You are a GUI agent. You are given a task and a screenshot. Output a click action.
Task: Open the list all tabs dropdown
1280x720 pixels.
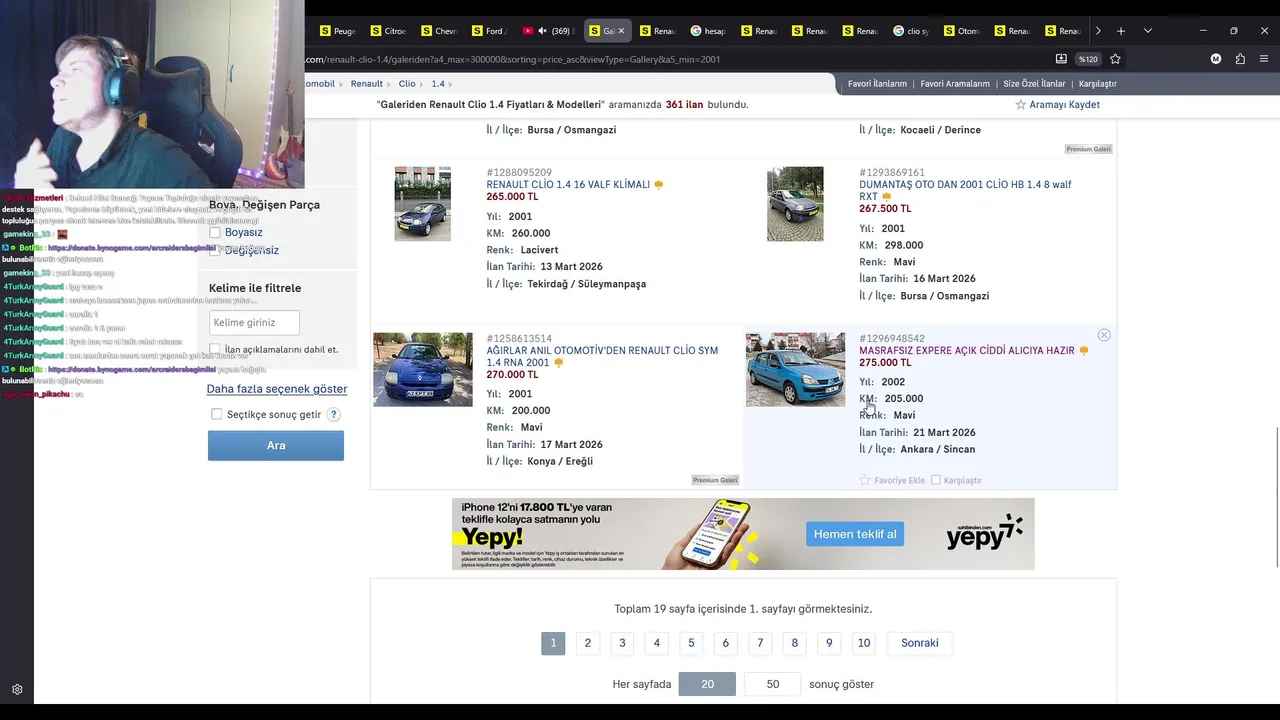(1147, 31)
